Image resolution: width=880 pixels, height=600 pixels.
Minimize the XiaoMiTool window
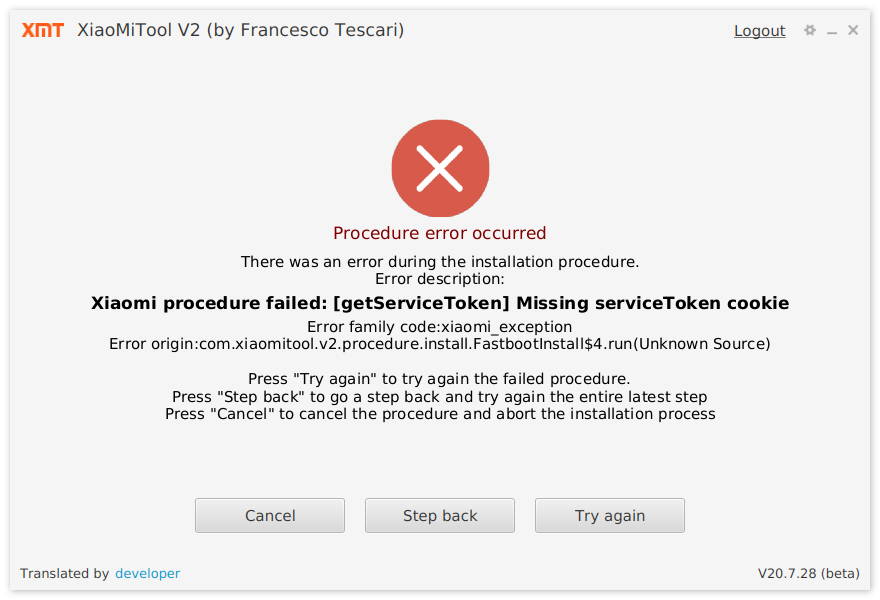[832, 31]
